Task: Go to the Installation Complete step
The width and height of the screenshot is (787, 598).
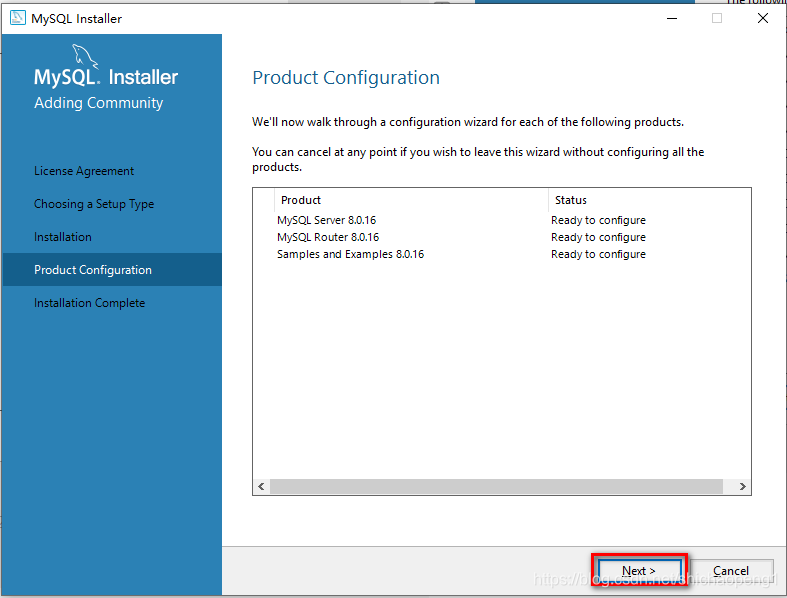Action: coord(89,303)
